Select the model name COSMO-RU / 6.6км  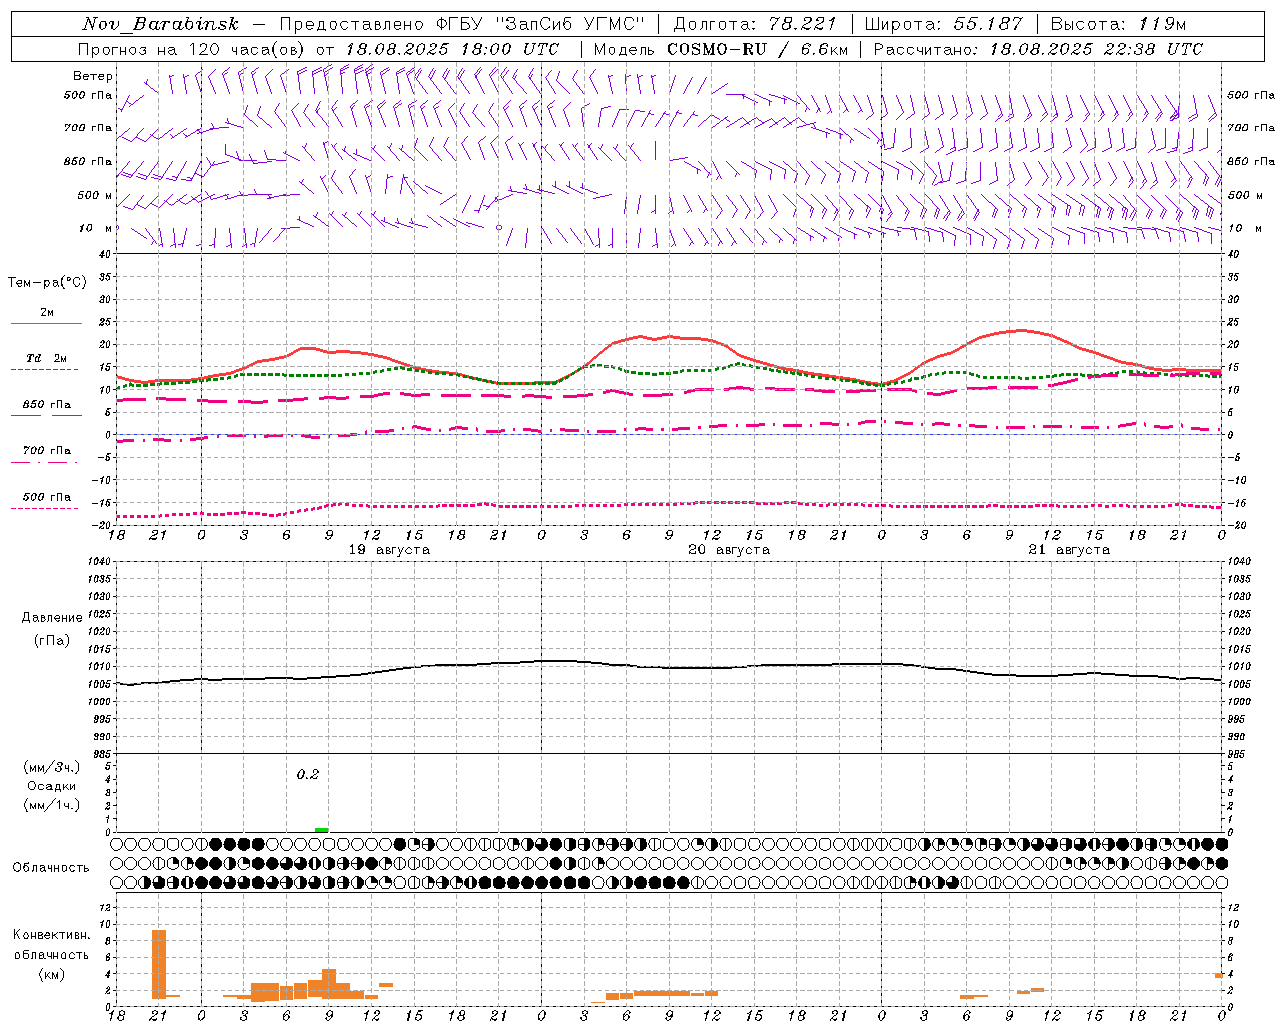pyautogui.click(x=757, y=49)
